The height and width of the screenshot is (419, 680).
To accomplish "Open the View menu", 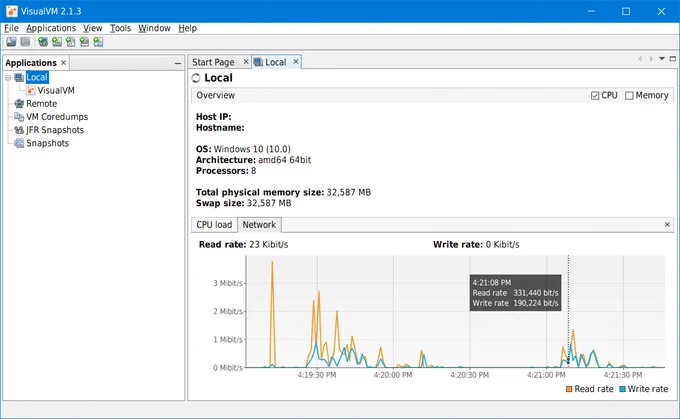I will point(92,28).
